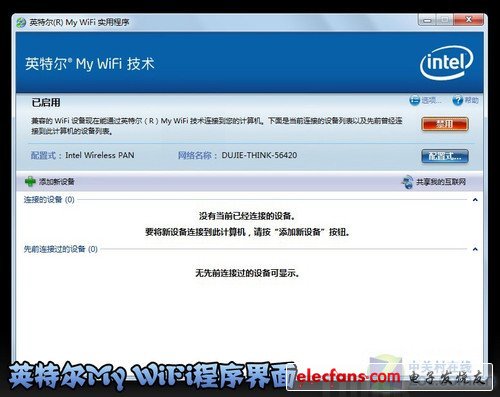
Task: Collapse the 先前连接过的设备 section
Action: [x=475, y=249]
